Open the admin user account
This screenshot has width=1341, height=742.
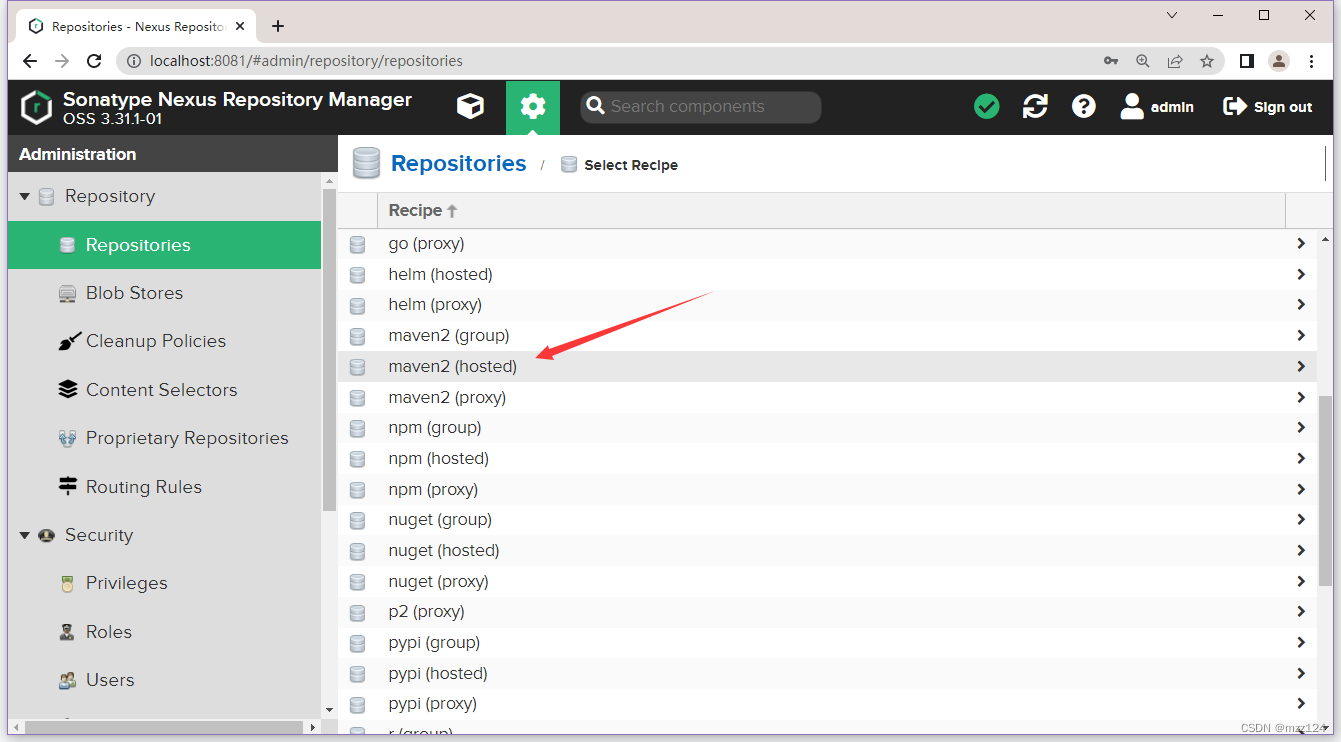click(x=1157, y=106)
